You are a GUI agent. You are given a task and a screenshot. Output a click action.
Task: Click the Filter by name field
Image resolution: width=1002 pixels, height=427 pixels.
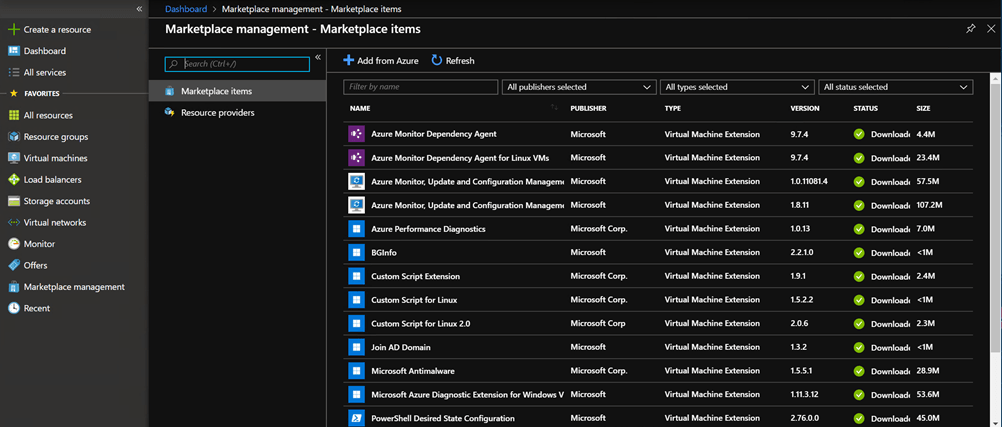(420, 87)
